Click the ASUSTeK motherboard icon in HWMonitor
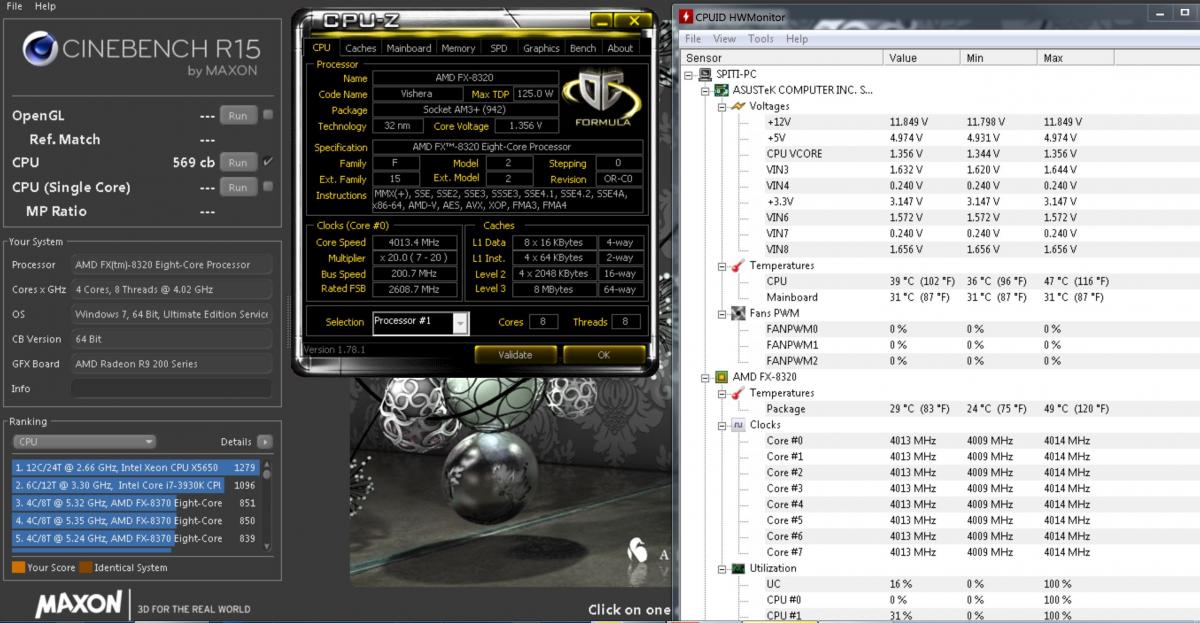 [721, 90]
